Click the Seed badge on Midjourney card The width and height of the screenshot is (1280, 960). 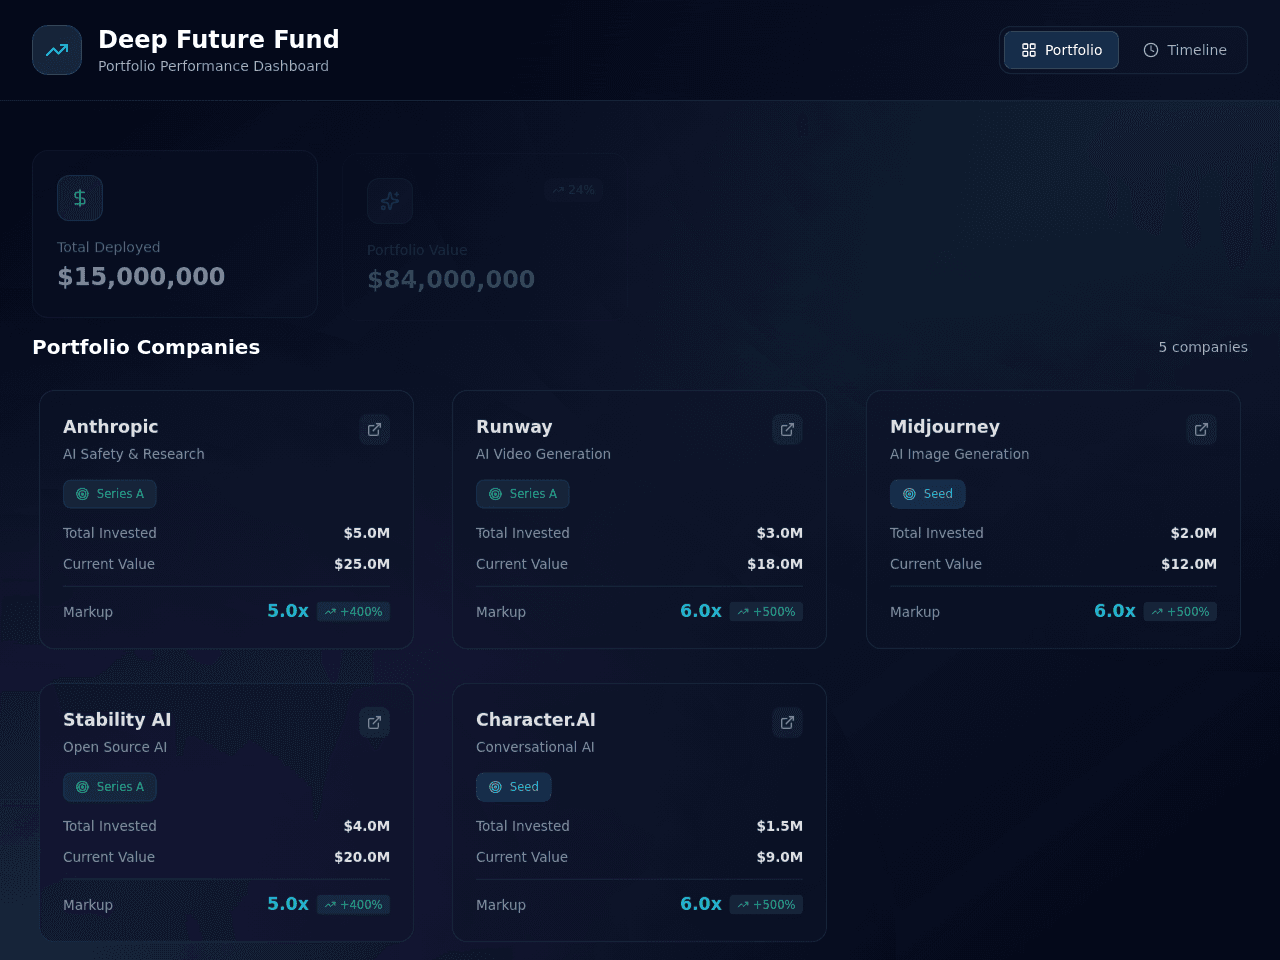[928, 494]
